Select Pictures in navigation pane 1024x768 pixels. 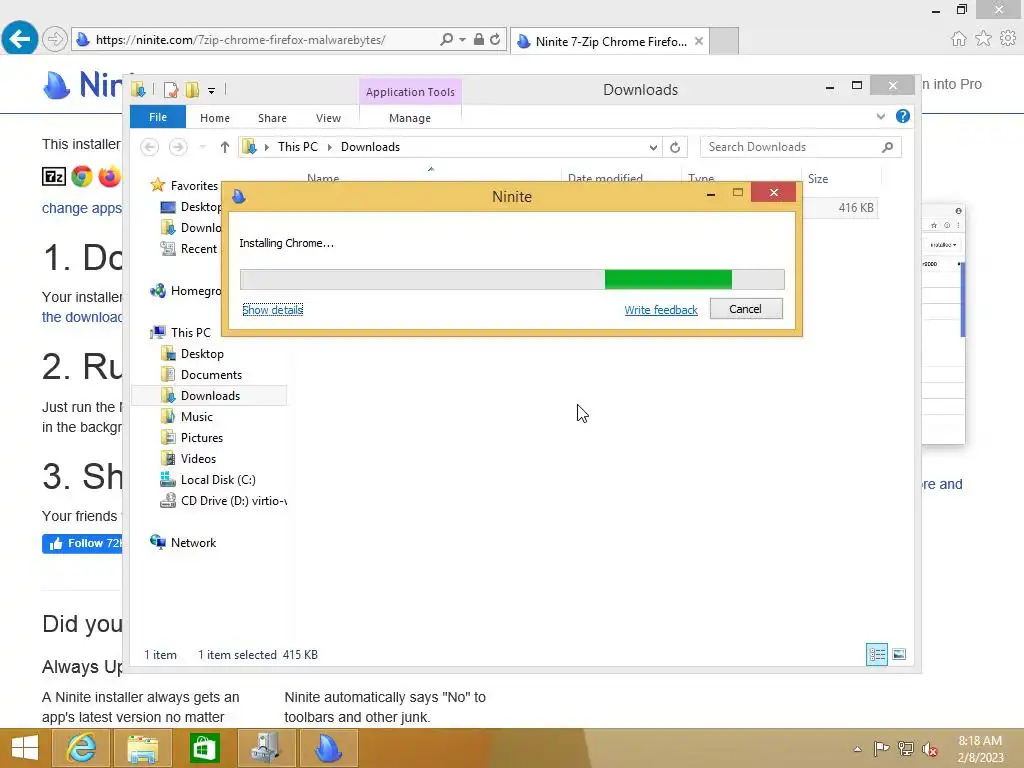(x=202, y=438)
